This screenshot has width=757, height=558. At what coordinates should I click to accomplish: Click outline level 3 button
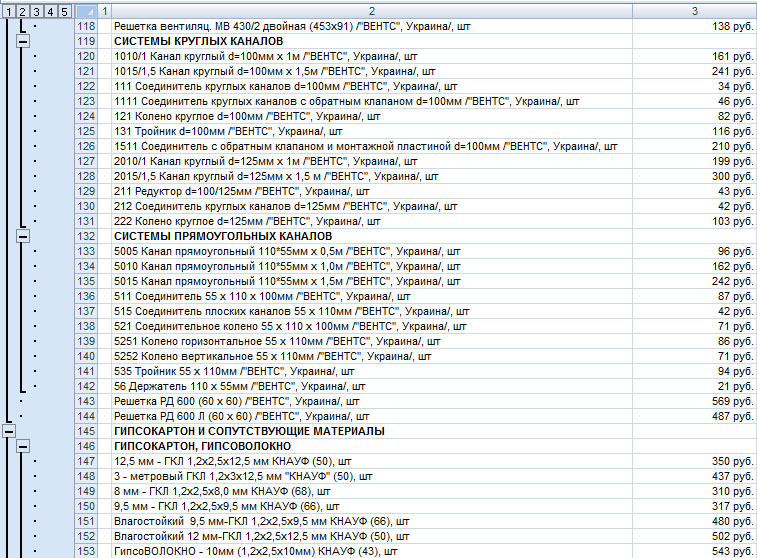37,11
